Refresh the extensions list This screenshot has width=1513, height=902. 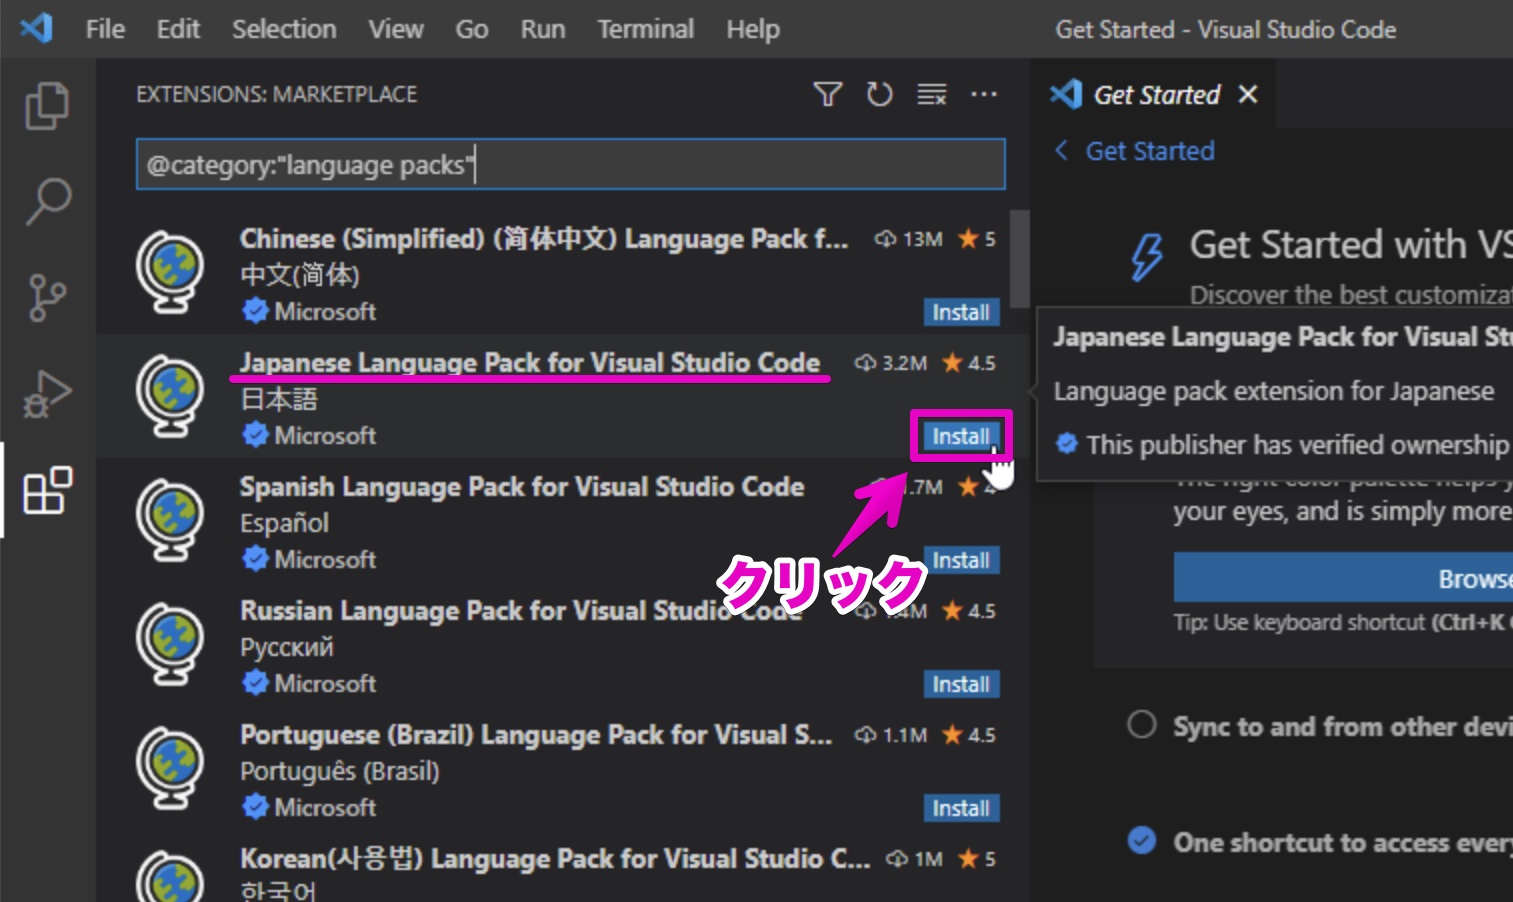click(x=880, y=93)
